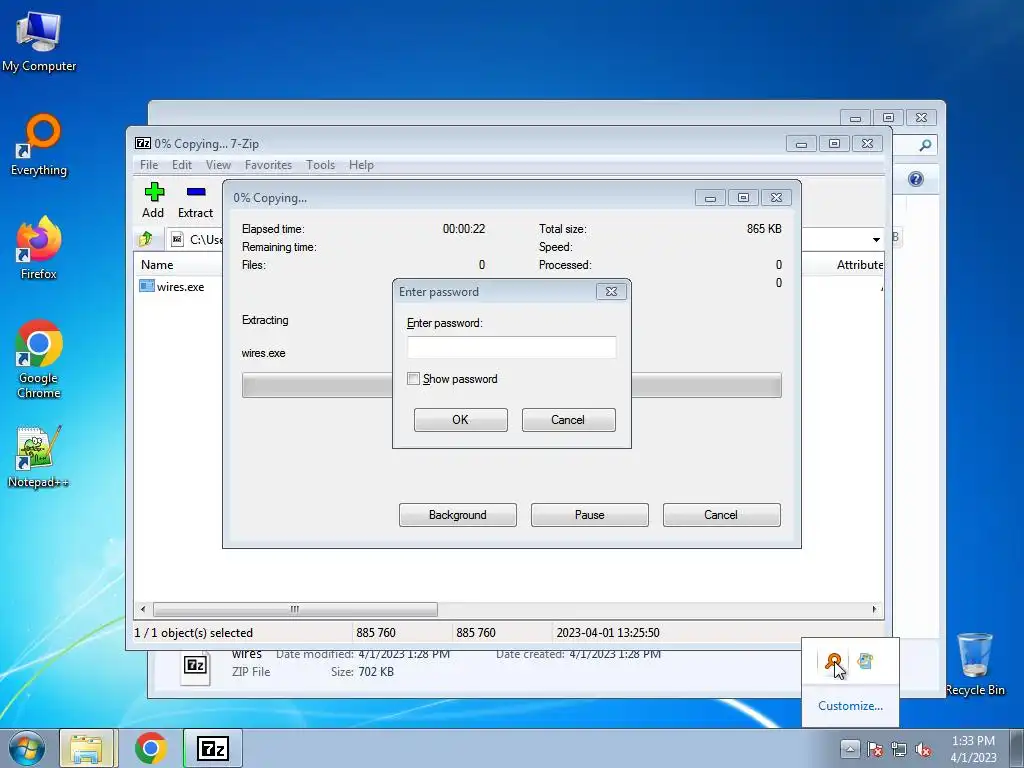Viewport: 1024px width, 768px height.
Task: Click status bar date 2023-04-01 13:25:50
Action: [x=607, y=633]
